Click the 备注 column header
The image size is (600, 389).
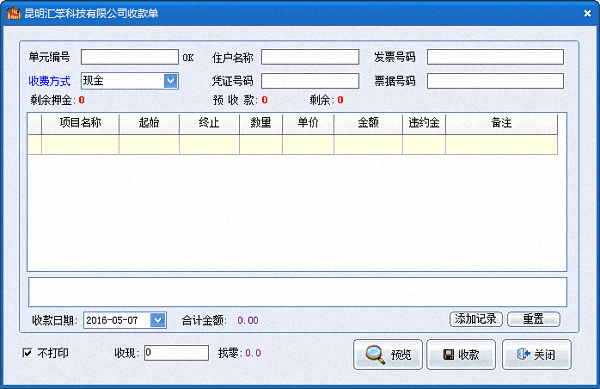pos(502,123)
